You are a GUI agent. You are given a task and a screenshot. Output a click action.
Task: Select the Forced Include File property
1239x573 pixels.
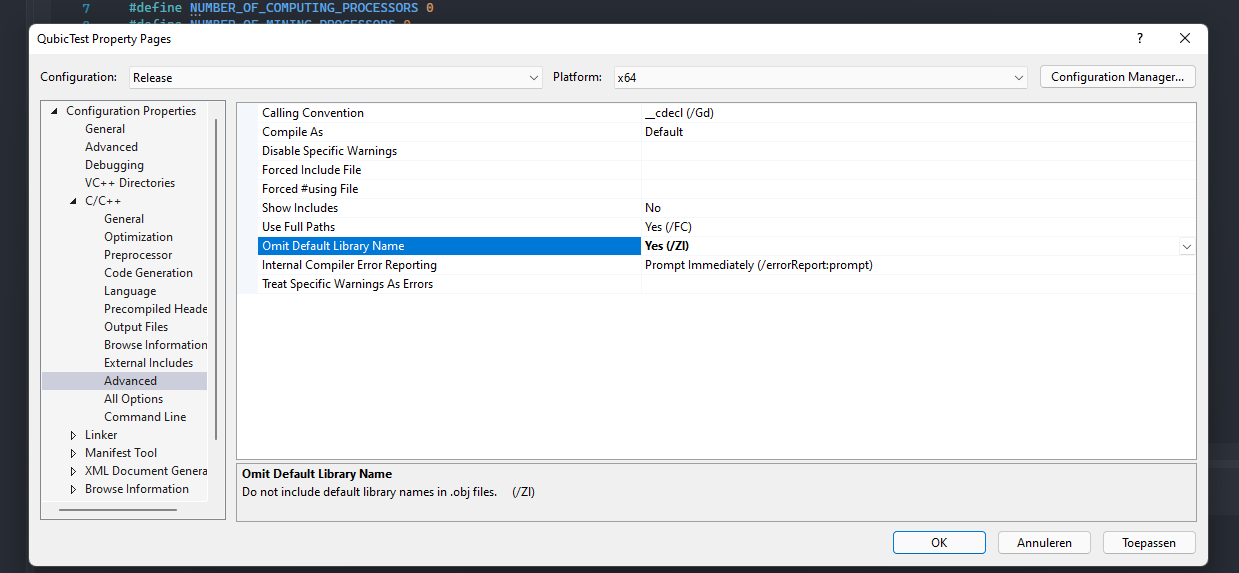[x=311, y=170]
